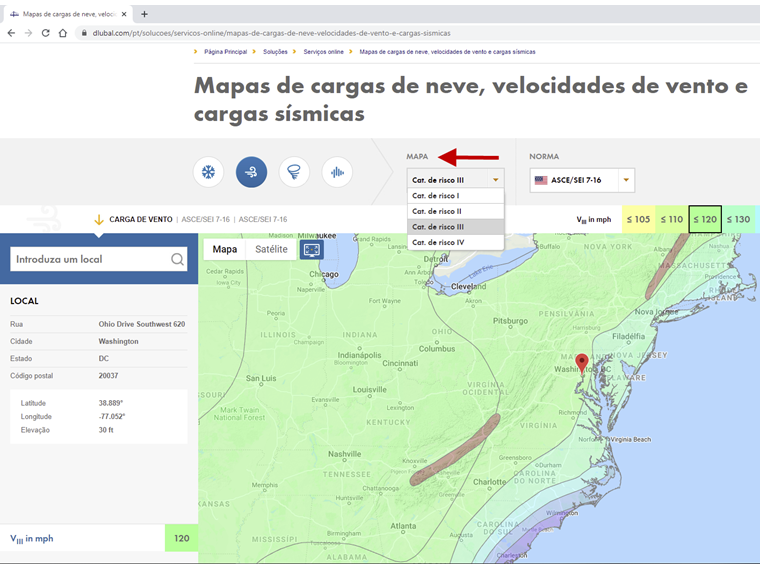The image size is (760, 570).
Task: Select the Ohio Drive Southwest 620 street value
Action: [x=142, y=324]
